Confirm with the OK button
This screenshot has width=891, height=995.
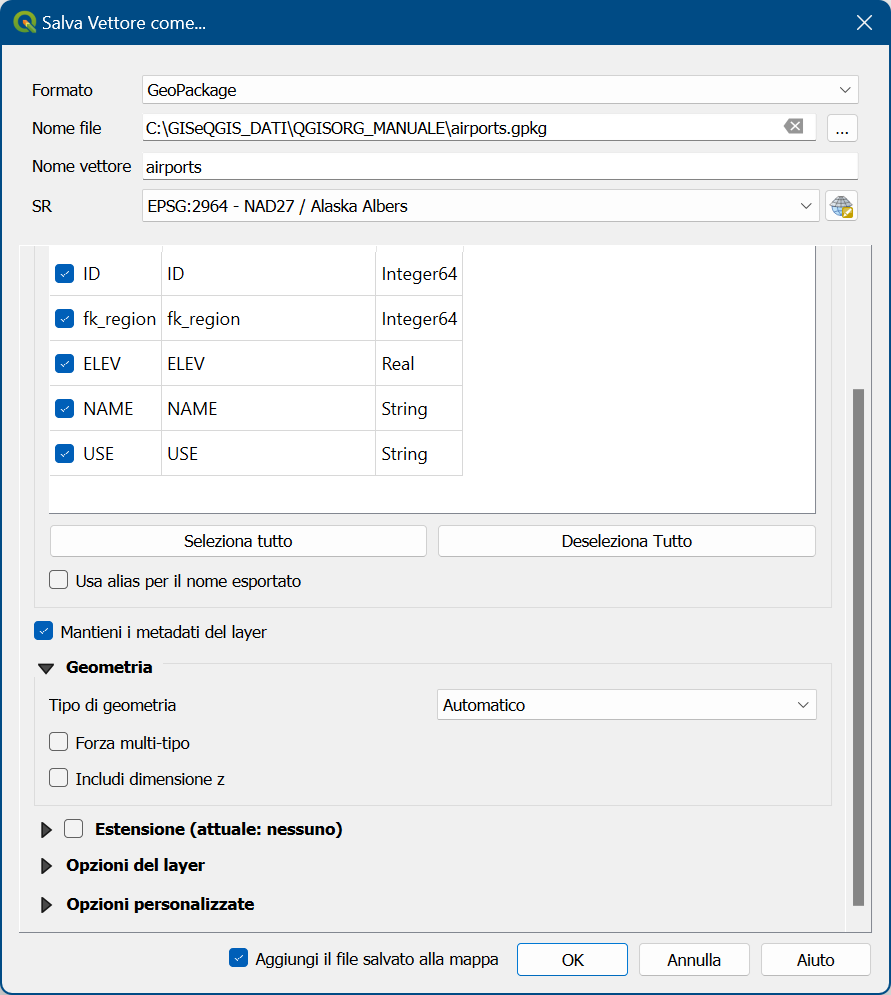coord(572,959)
